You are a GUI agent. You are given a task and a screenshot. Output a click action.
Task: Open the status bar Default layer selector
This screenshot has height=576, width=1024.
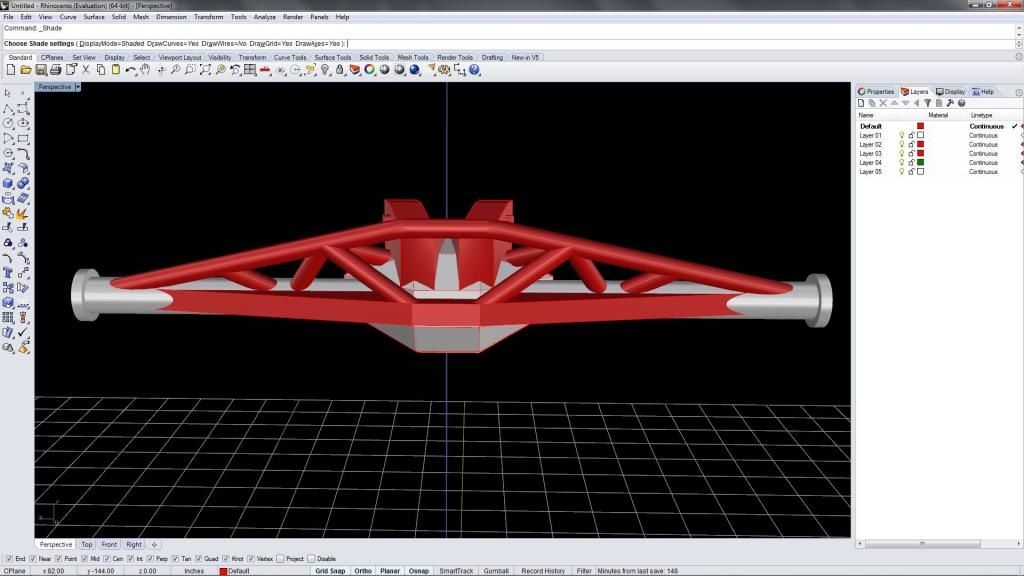(239, 571)
